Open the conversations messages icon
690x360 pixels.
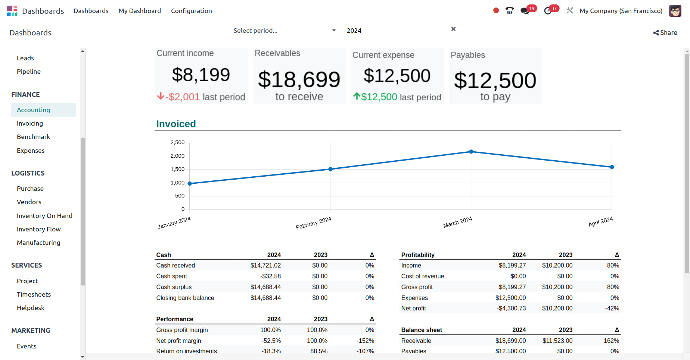point(525,11)
